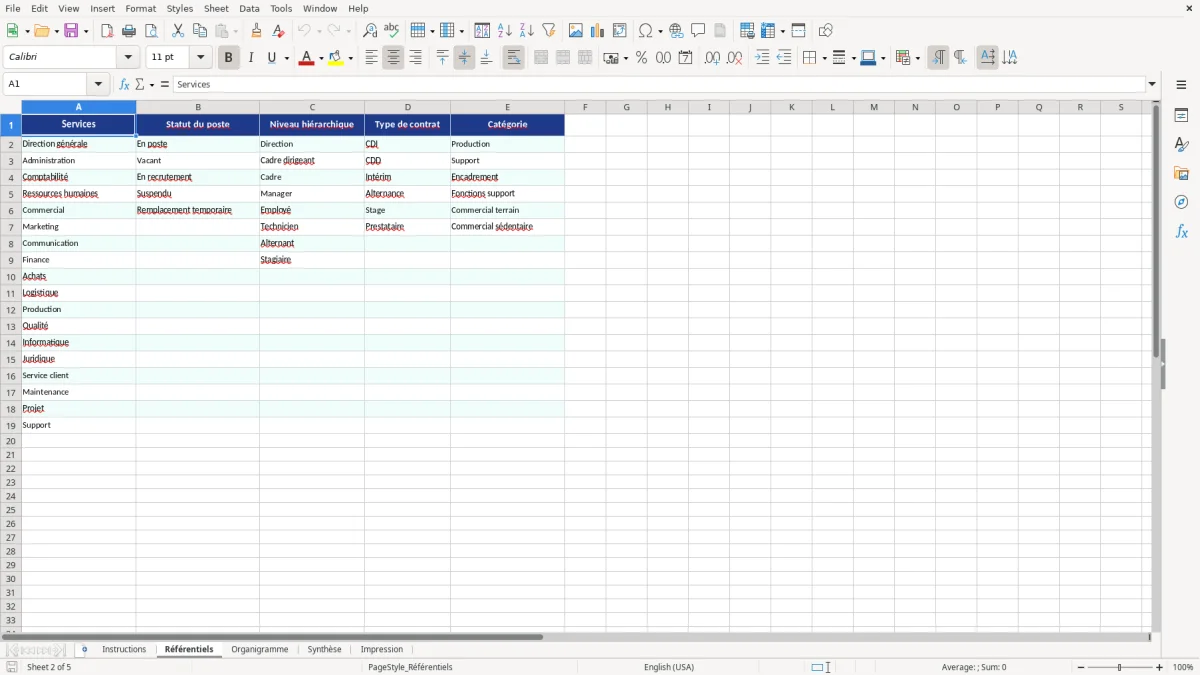Expand Font Name dropdown for Calibri
The height and width of the screenshot is (675, 1200).
pyautogui.click(x=129, y=58)
